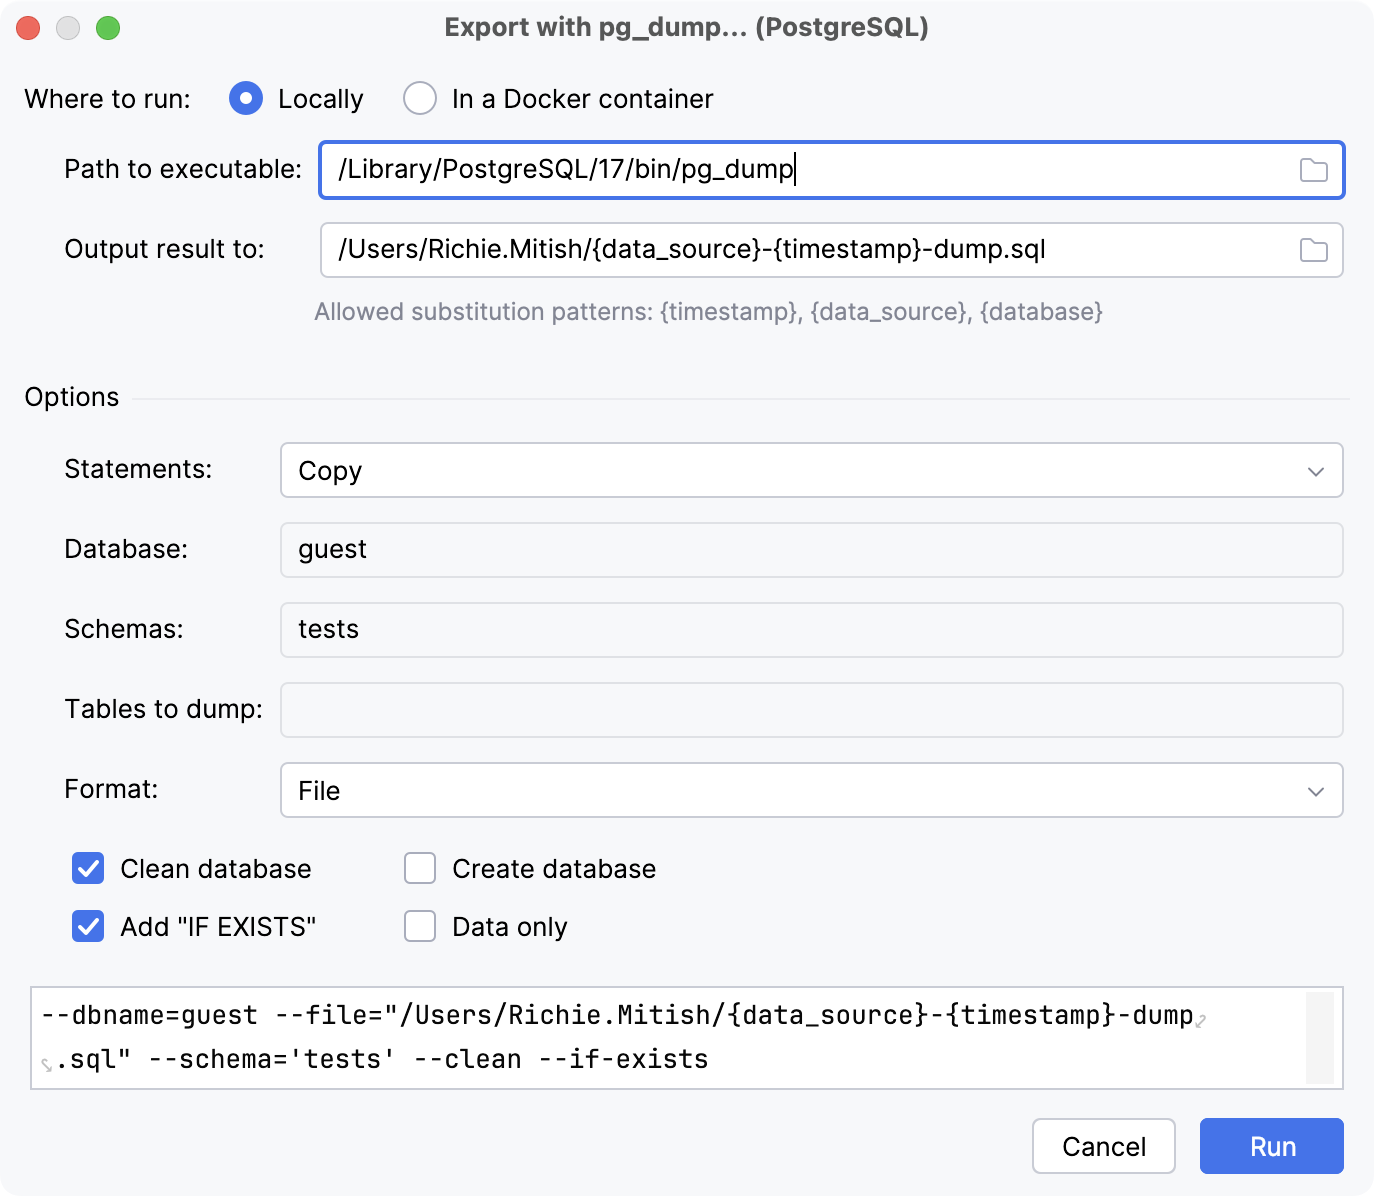Click the scroll indicator in the command preview
This screenshot has height=1196, width=1374.
pyautogui.click(x=1322, y=1039)
